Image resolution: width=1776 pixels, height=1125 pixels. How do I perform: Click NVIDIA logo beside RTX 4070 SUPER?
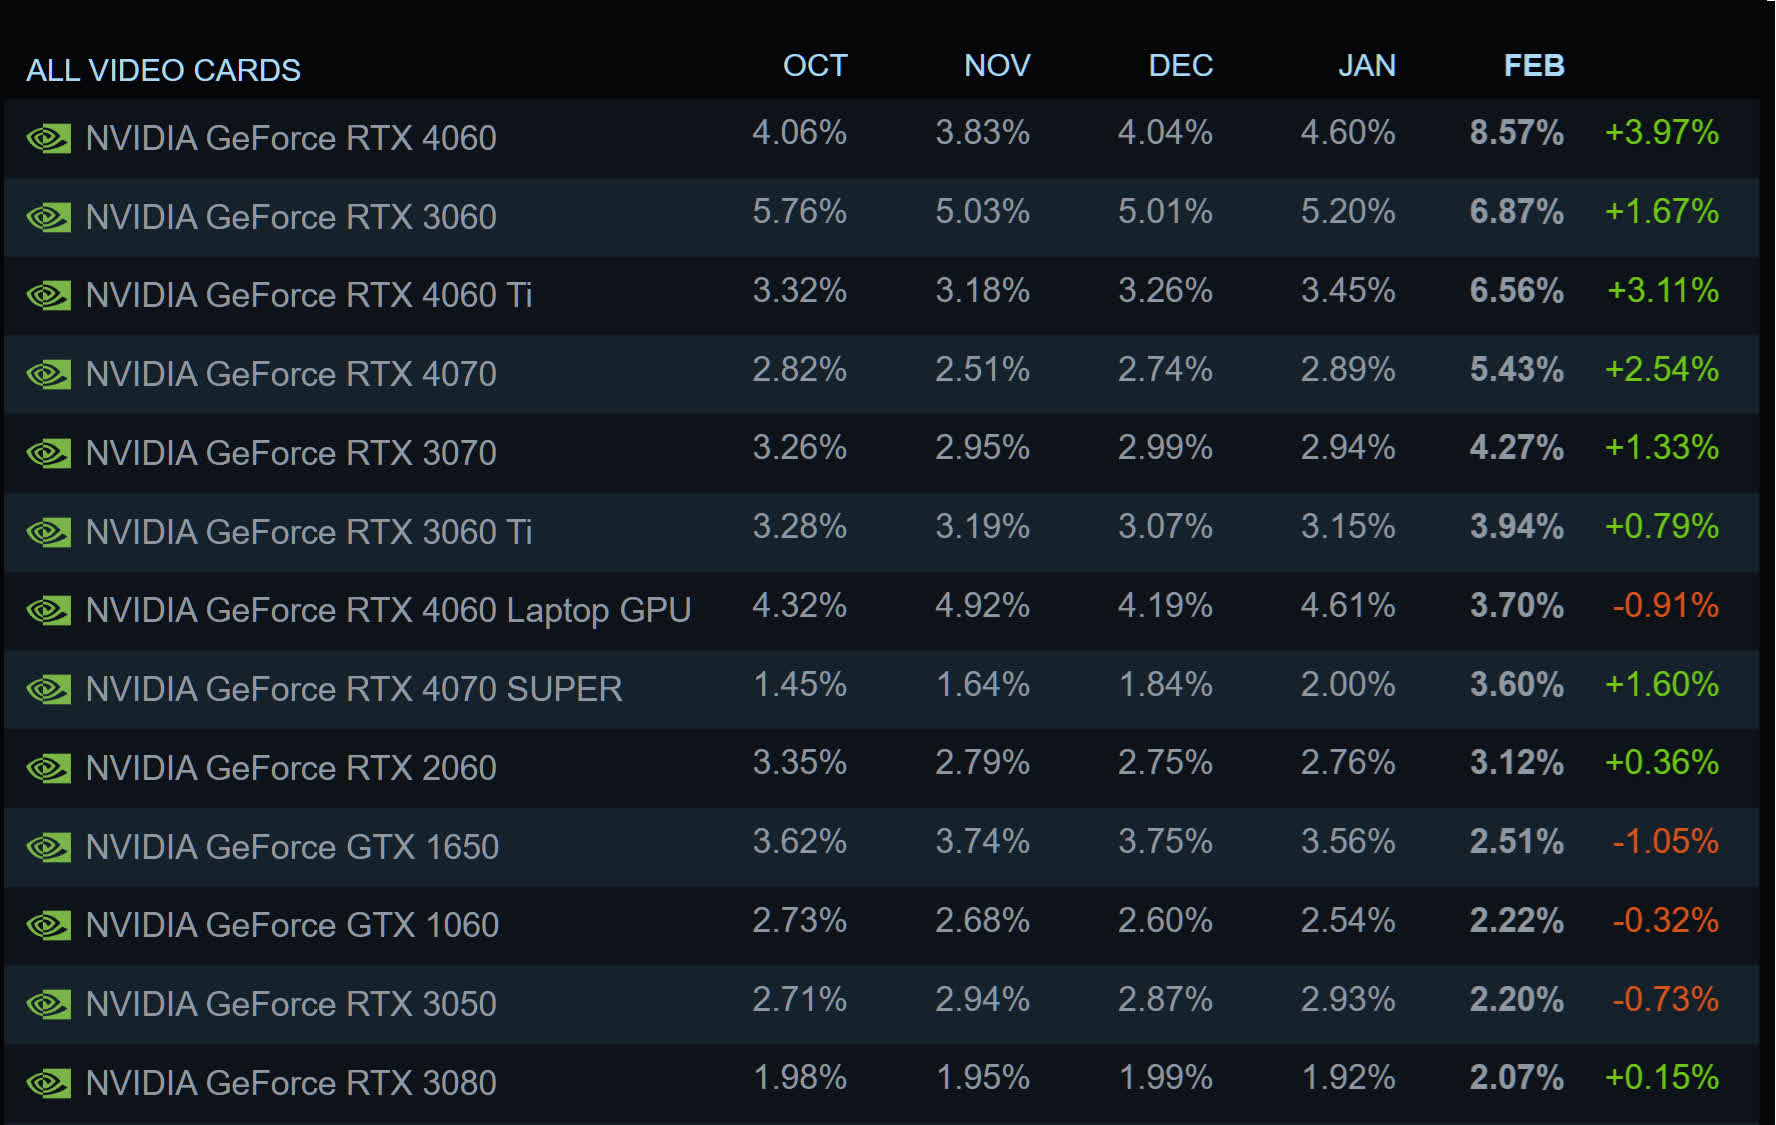(x=48, y=689)
